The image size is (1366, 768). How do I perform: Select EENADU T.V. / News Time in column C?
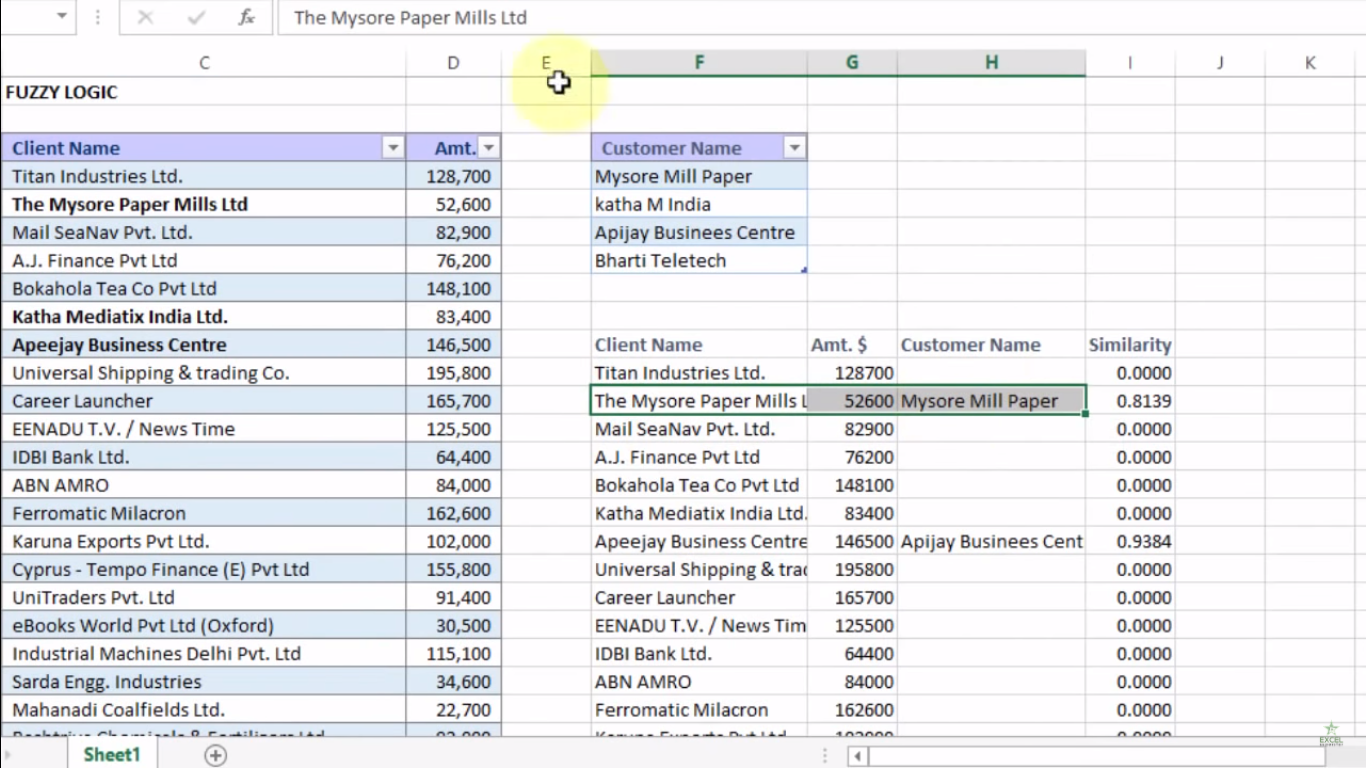[204, 429]
